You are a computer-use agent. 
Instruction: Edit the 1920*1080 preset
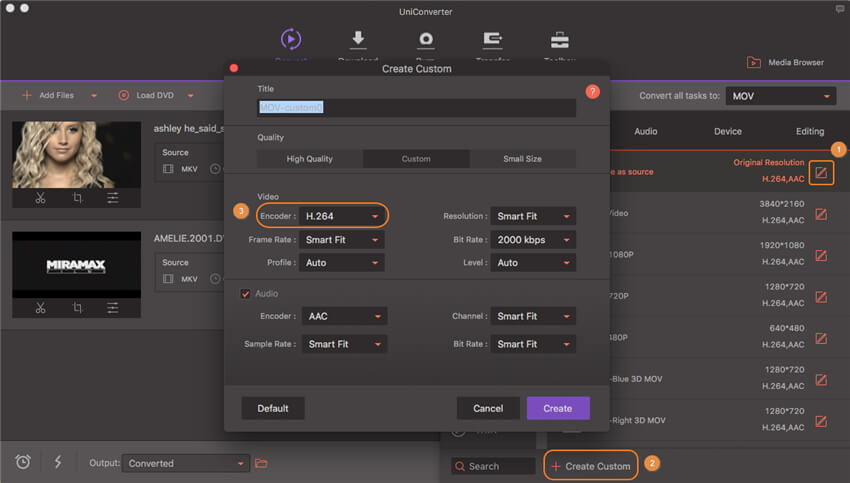coord(821,255)
